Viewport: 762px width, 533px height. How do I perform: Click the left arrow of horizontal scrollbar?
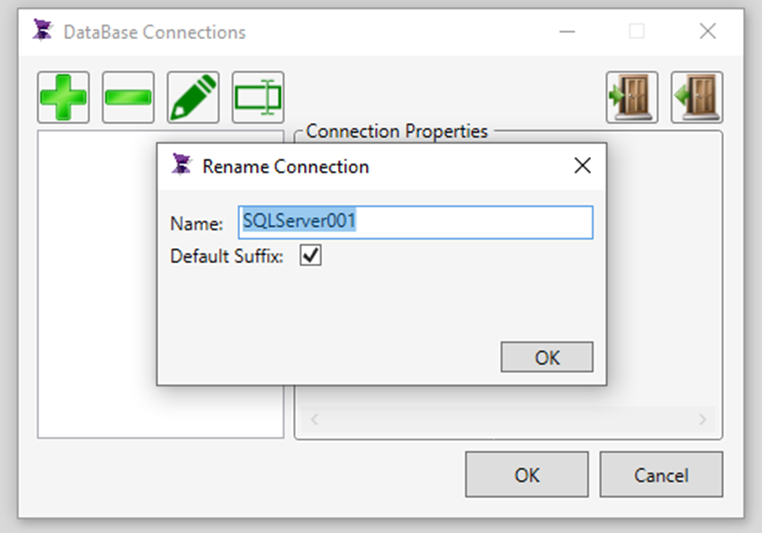pyautogui.click(x=314, y=419)
